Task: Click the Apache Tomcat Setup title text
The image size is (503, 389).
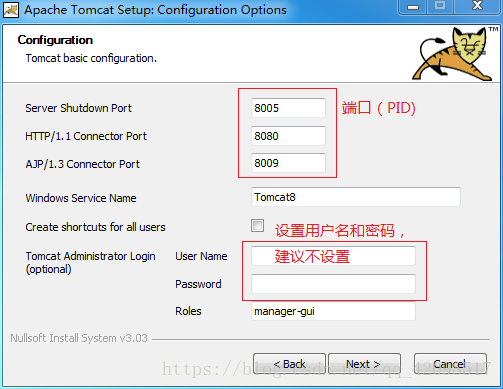Action: coord(155,10)
